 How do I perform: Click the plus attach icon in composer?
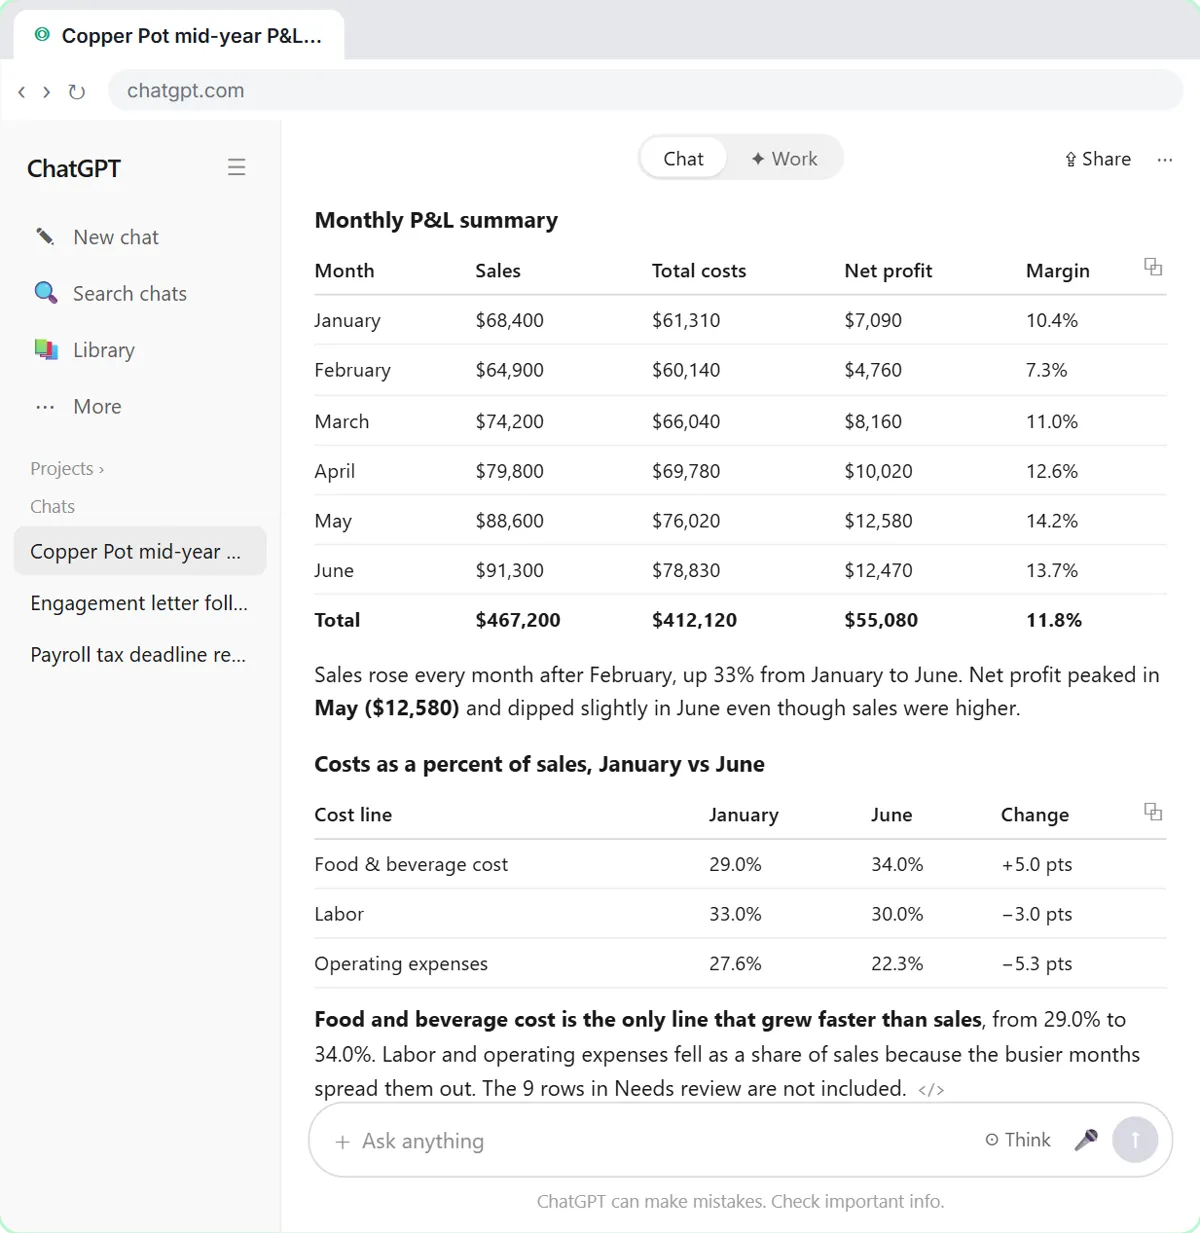coord(342,1141)
